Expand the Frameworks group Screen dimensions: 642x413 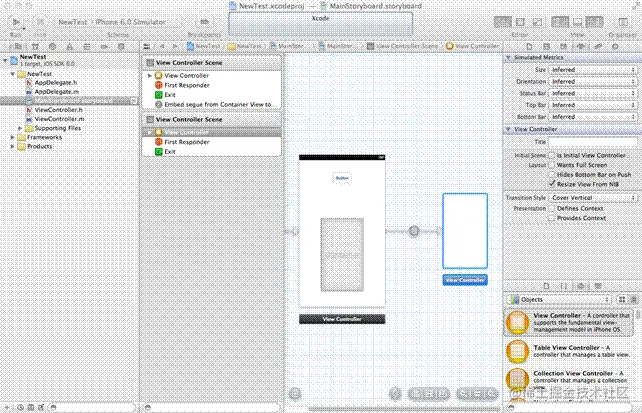(12, 138)
